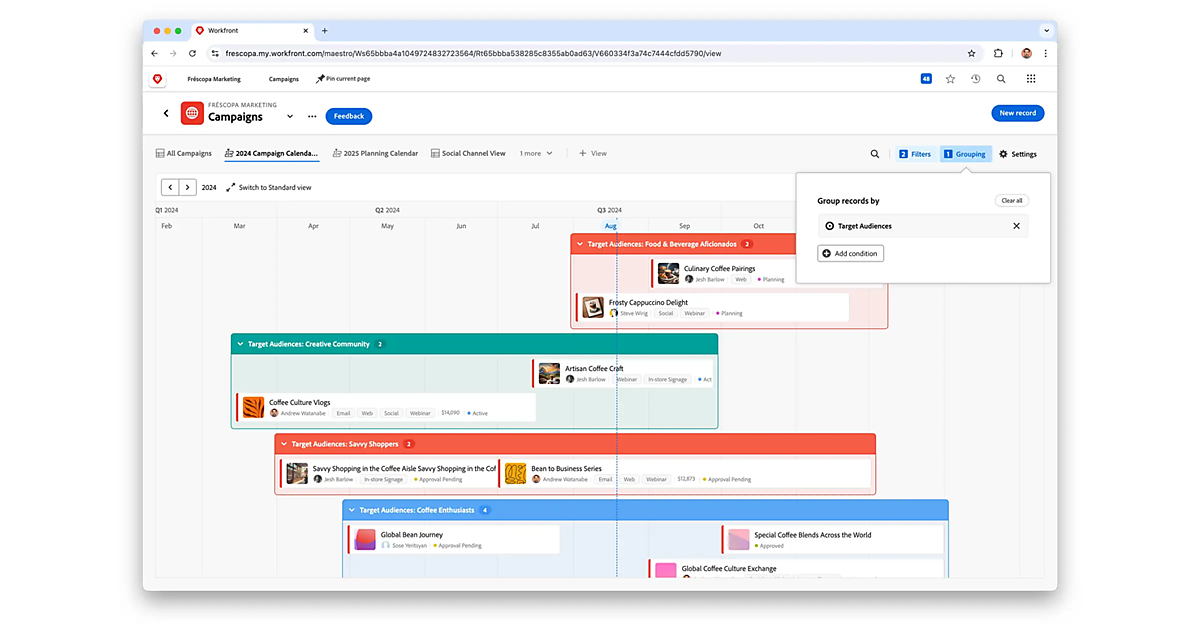Switch to 2025 Planning Calendar tab
The width and height of the screenshot is (1200, 630).
point(375,154)
